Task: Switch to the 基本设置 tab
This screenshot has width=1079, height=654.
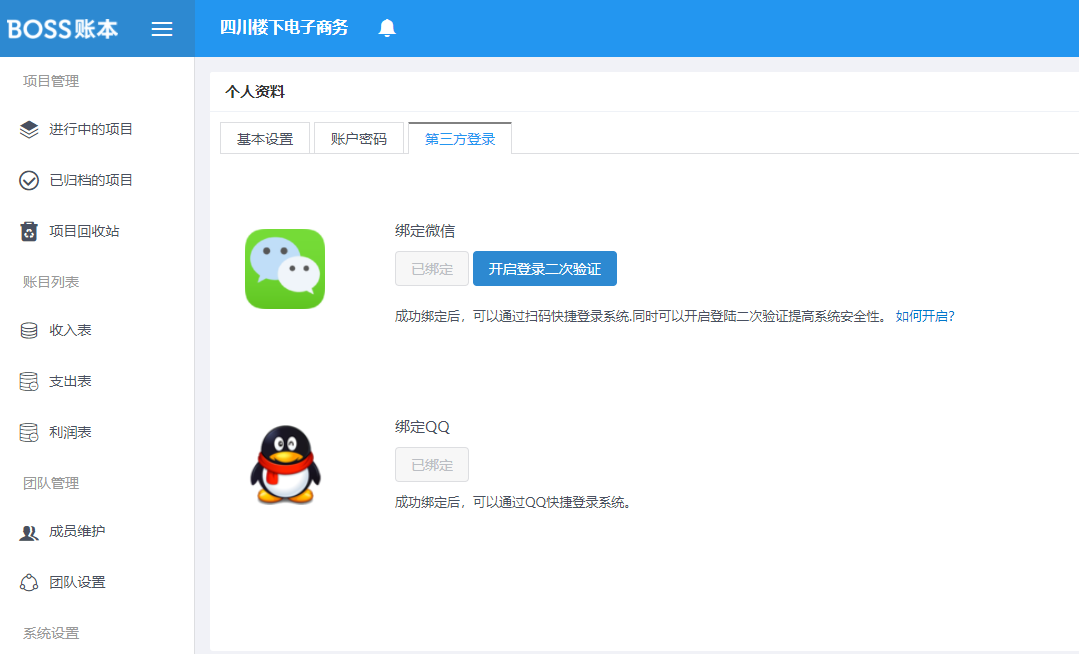Action: point(265,138)
